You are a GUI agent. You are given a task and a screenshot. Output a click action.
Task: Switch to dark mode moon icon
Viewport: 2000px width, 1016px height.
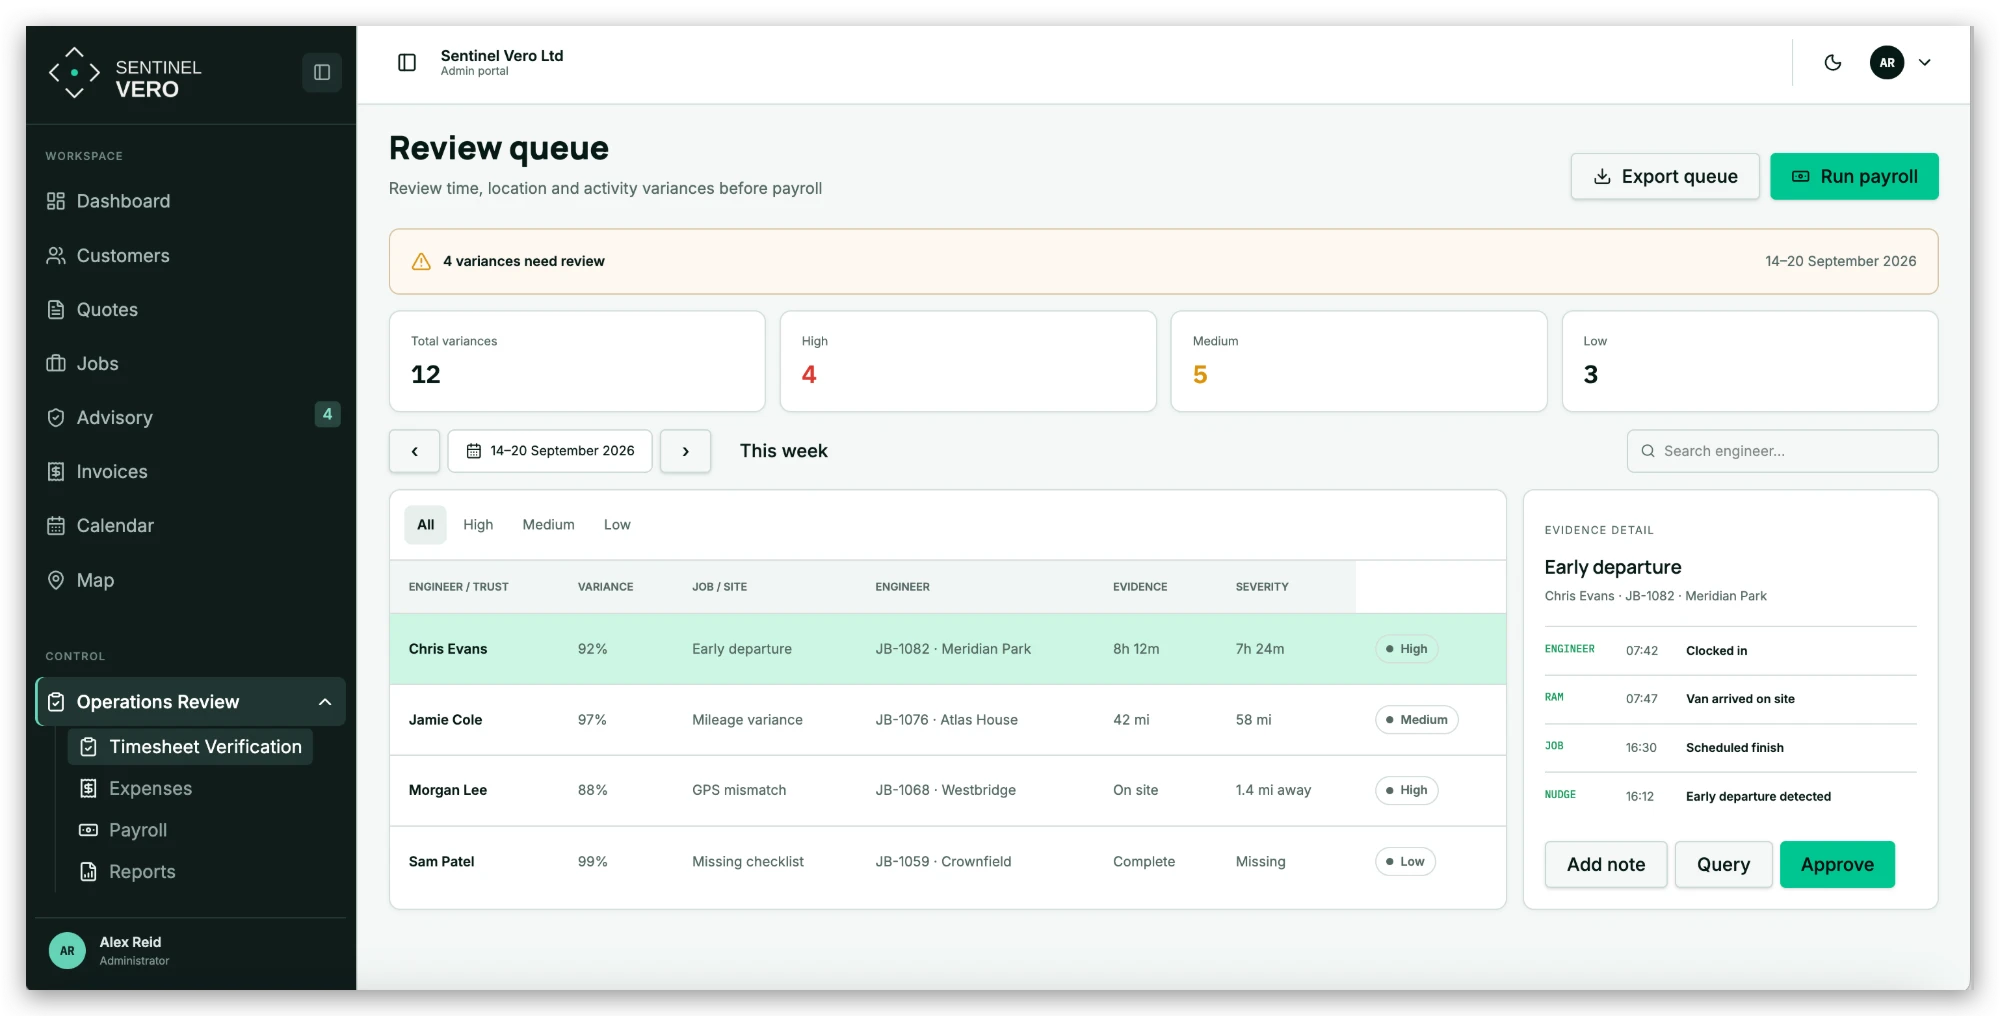[1832, 62]
